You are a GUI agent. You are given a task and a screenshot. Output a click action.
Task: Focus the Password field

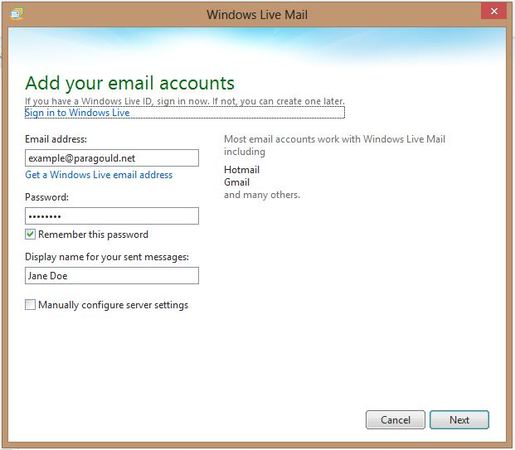(112, 216)
